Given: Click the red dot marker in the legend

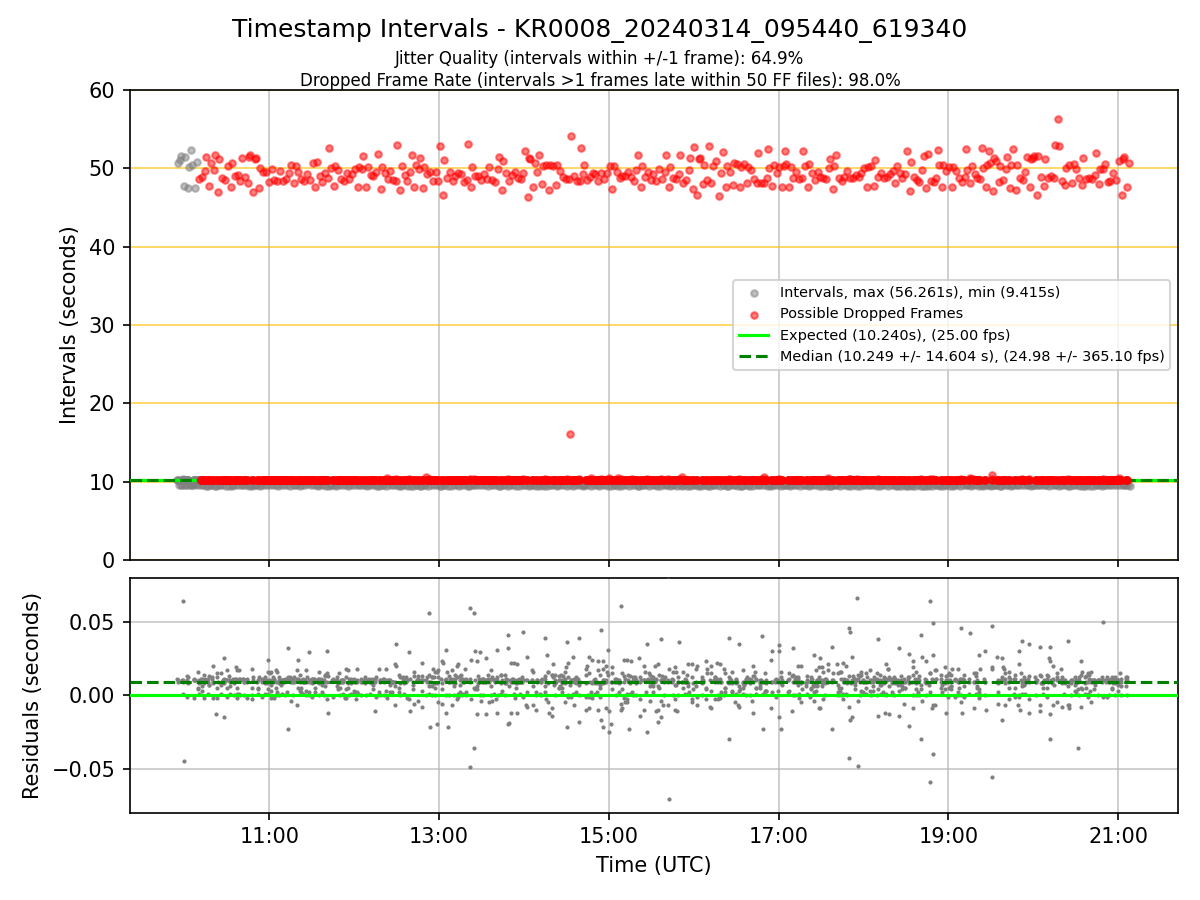Looking at the screenshot, I should pos(755,314).
